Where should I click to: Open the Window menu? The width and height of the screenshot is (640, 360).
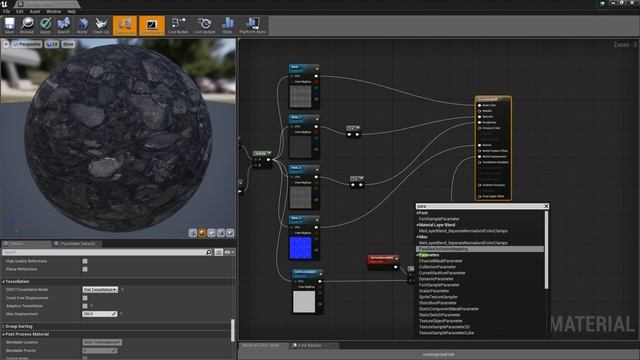point(53,11)
